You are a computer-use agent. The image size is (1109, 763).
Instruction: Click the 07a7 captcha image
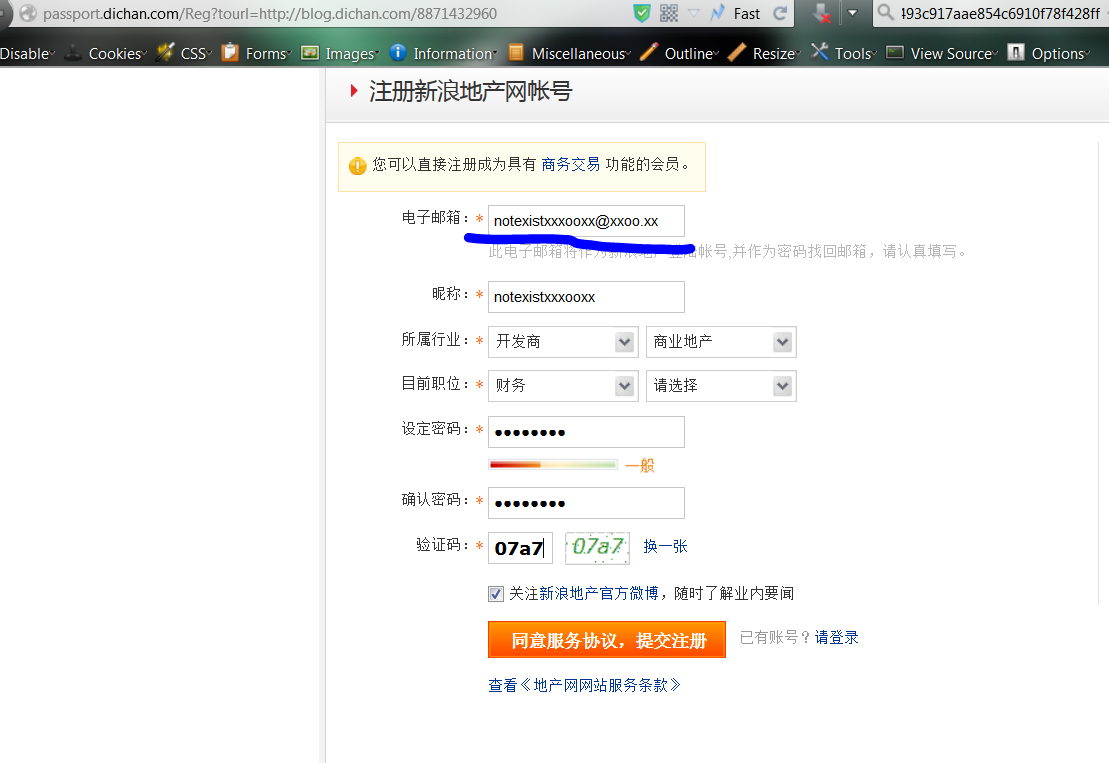[597, 548]
